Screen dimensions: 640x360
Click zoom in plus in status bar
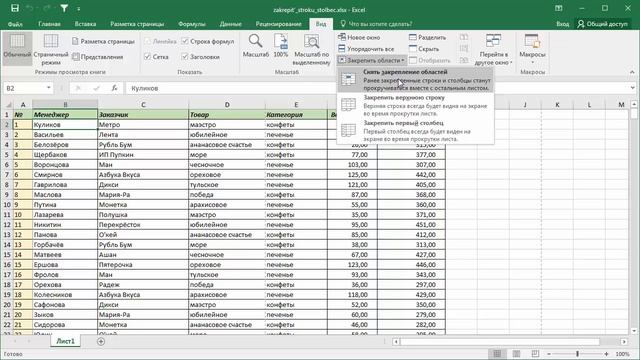(607, 354)
